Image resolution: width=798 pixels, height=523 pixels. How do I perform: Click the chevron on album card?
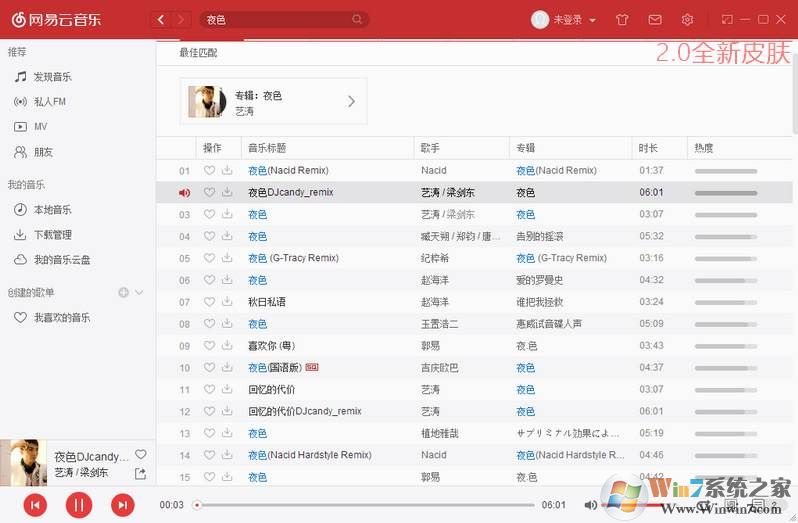coord(351,101)
